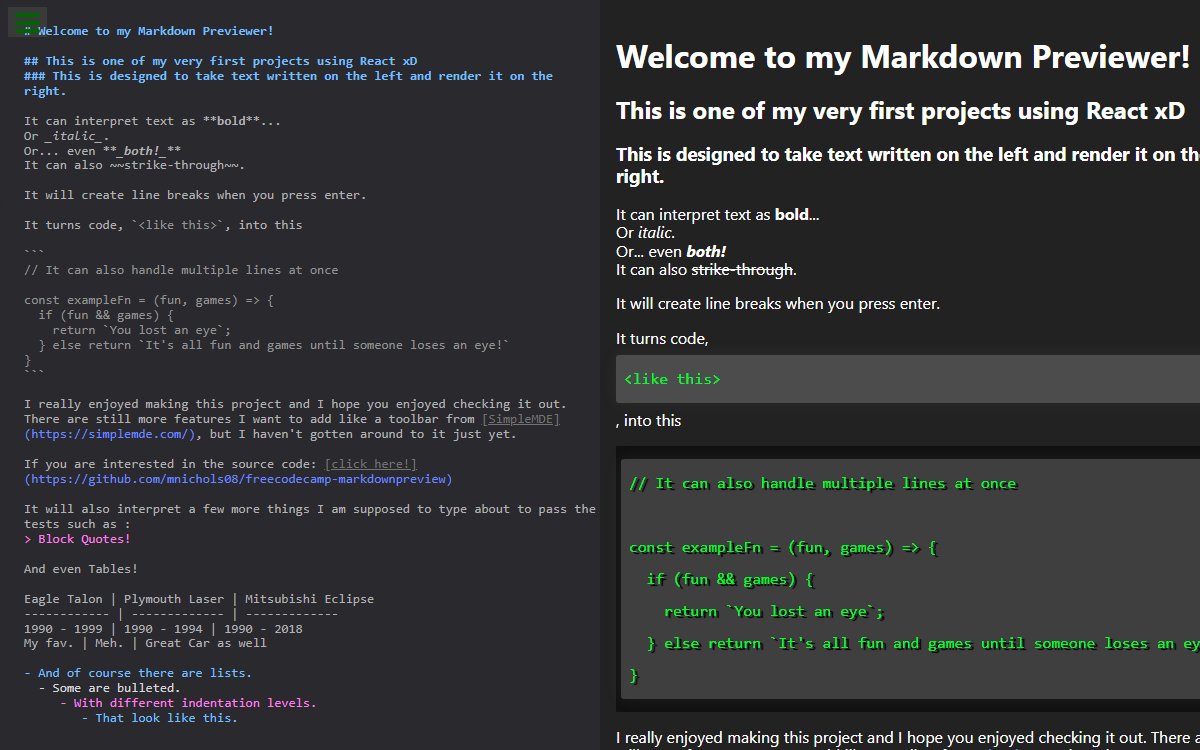This screenshot has height=750, width=1200.
Task: Click preview heading 'This is one of my very first projects'
Action: click(900, 111)
